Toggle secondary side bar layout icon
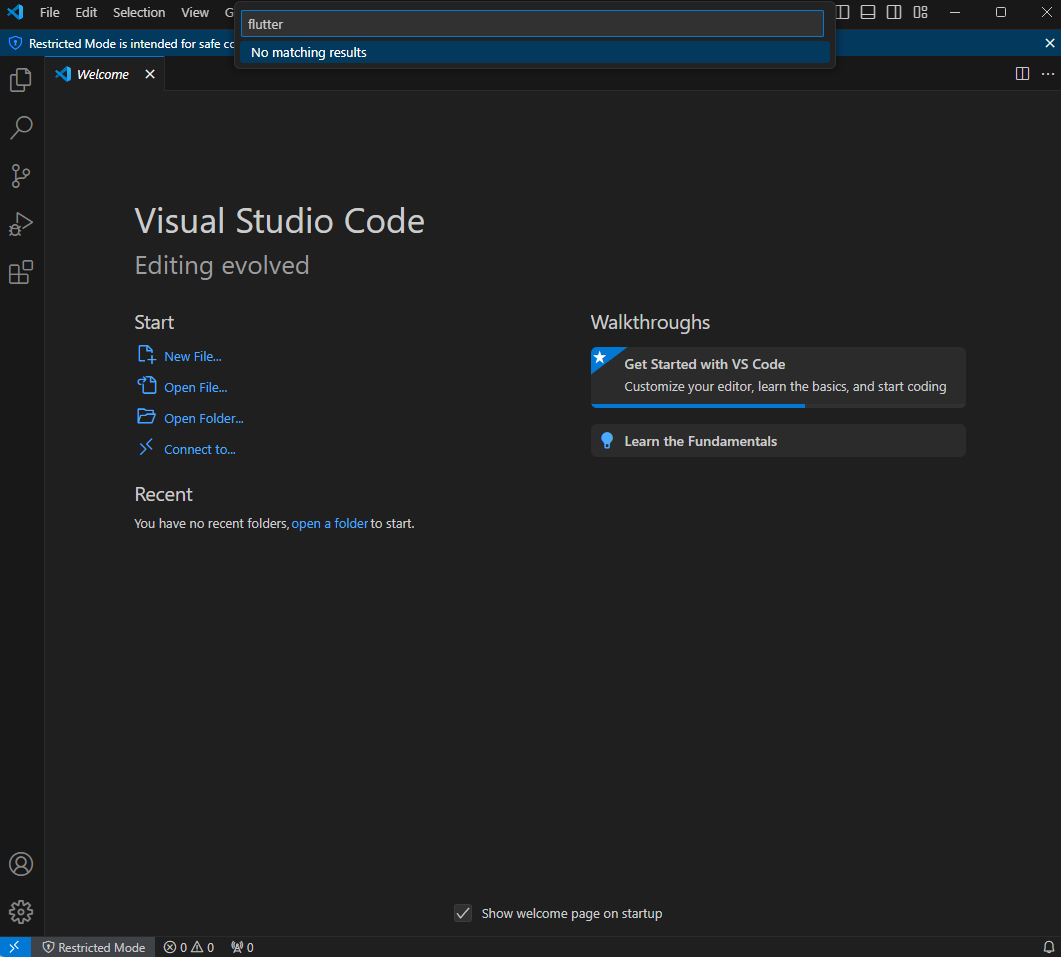This screenshot has width=1061, height=957. tap(894, 12)
